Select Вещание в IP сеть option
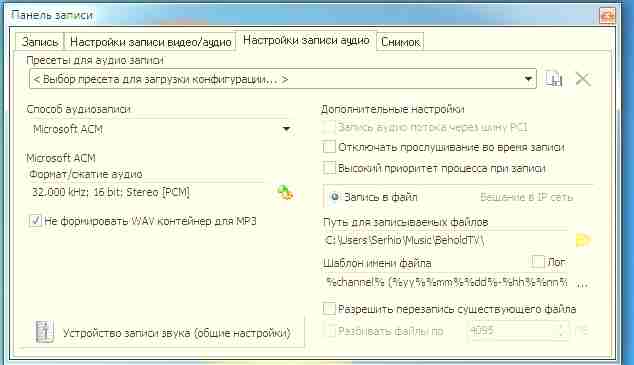This screenshot has width=634, height=365. pos(526,197)
